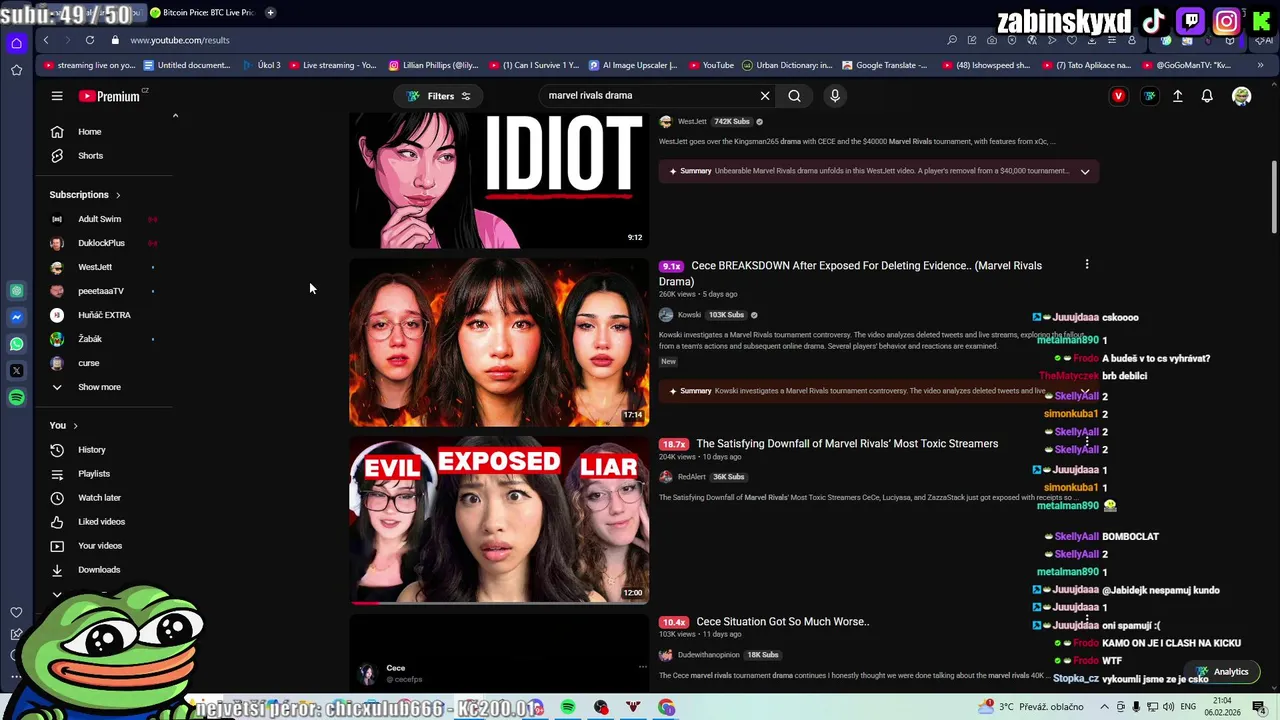Image resolution: width=1280 pixels, height=720 pixels.
Task: Open the Urban Dictionary bookmark
Action: coord(787,65)
